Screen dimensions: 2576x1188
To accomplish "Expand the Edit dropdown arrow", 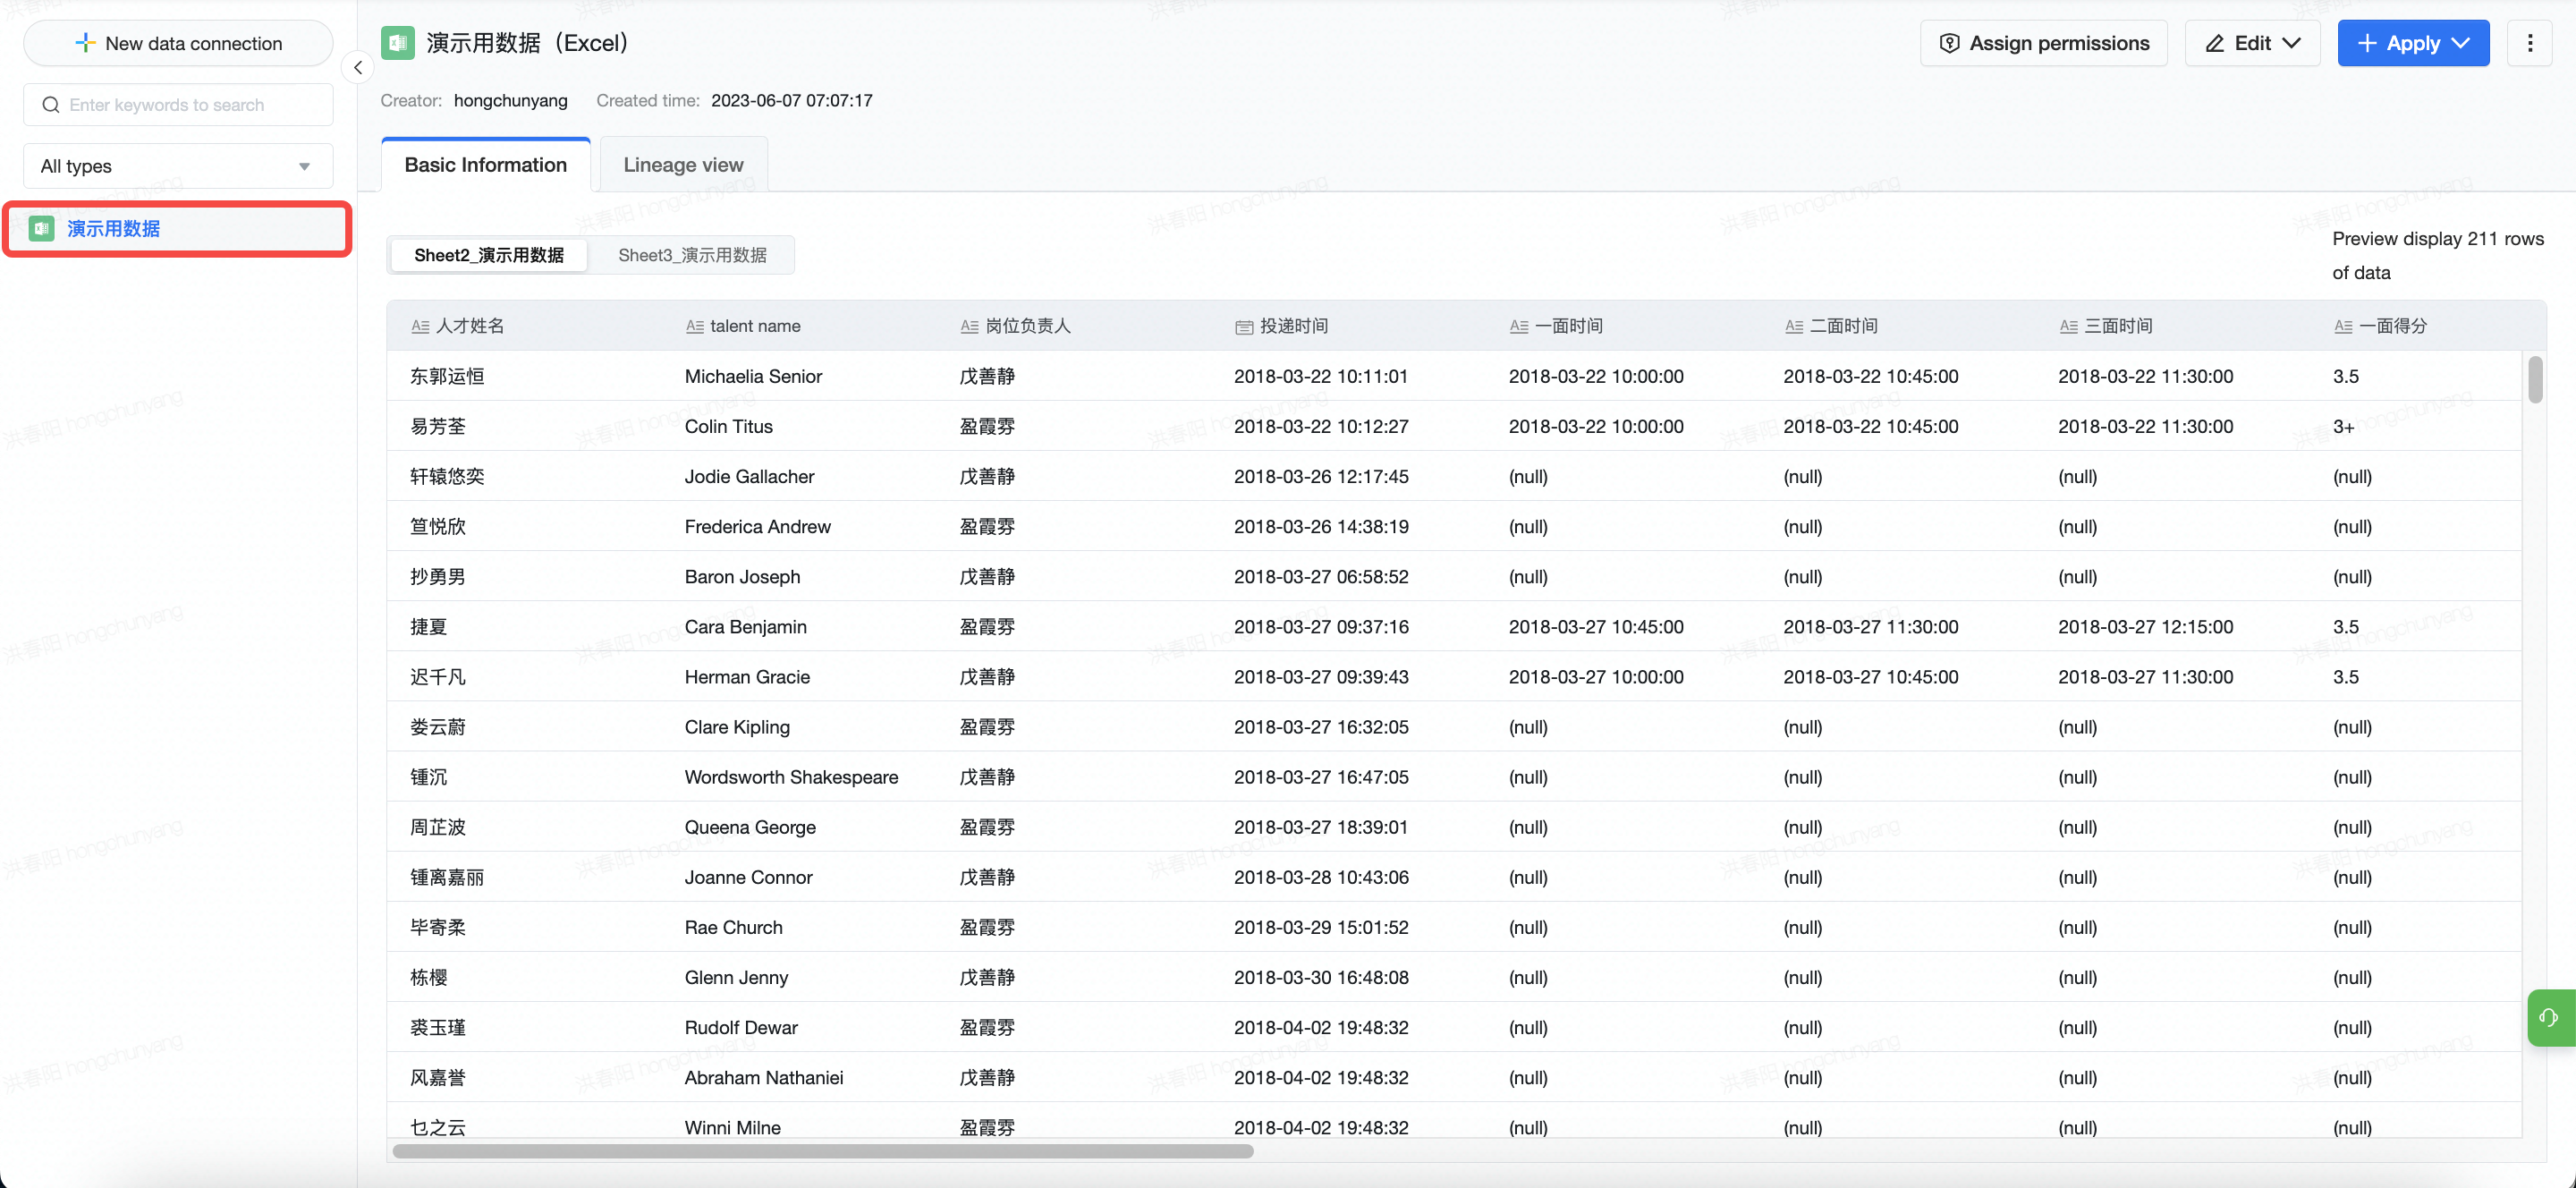I will click(2292, 43).
